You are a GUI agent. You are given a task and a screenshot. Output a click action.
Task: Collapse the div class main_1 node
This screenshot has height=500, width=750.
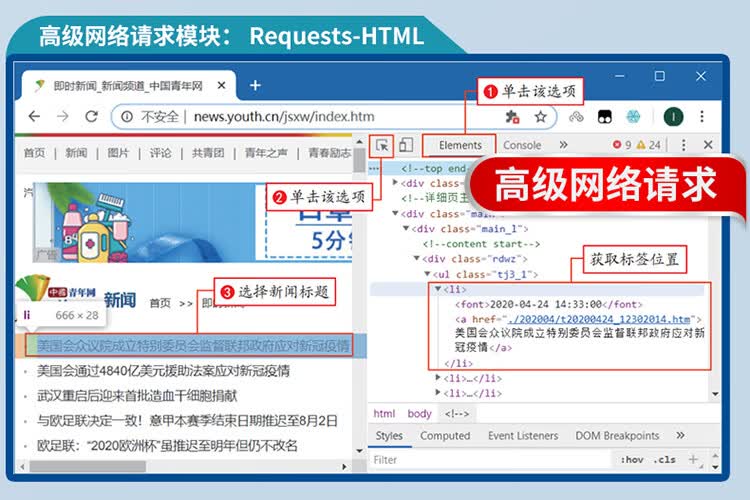point(406,228)
